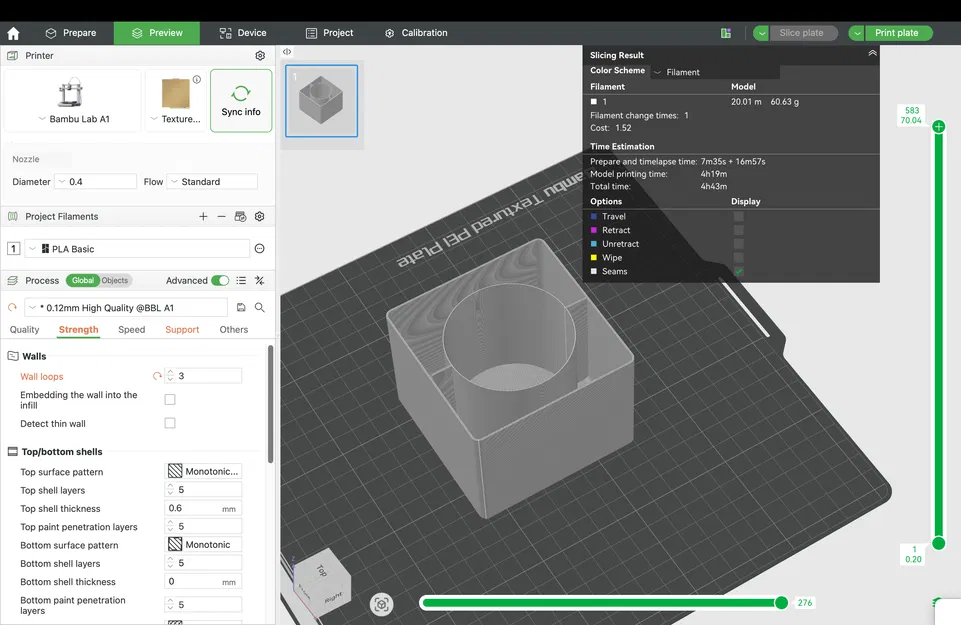961x625 pixels.
Task: Reset Wall loops to default value
Action: 157,377
